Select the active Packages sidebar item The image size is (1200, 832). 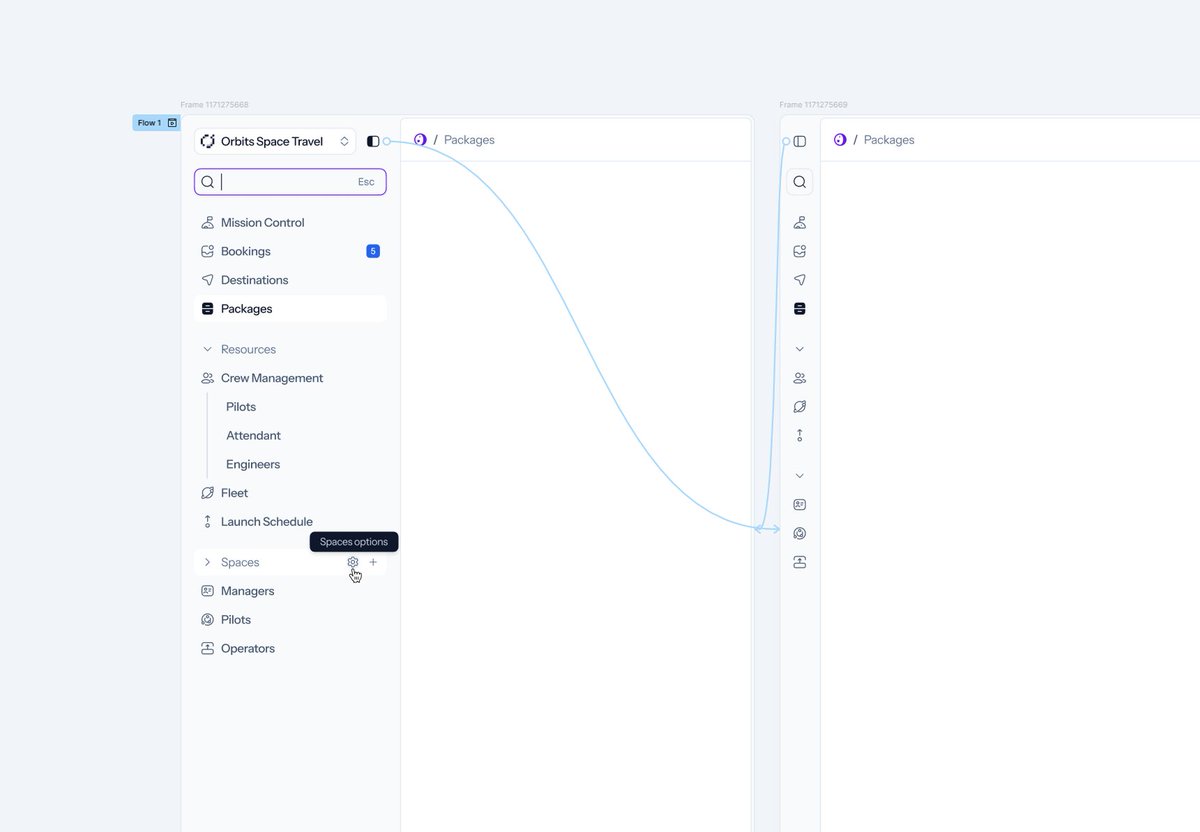[290, 309]
